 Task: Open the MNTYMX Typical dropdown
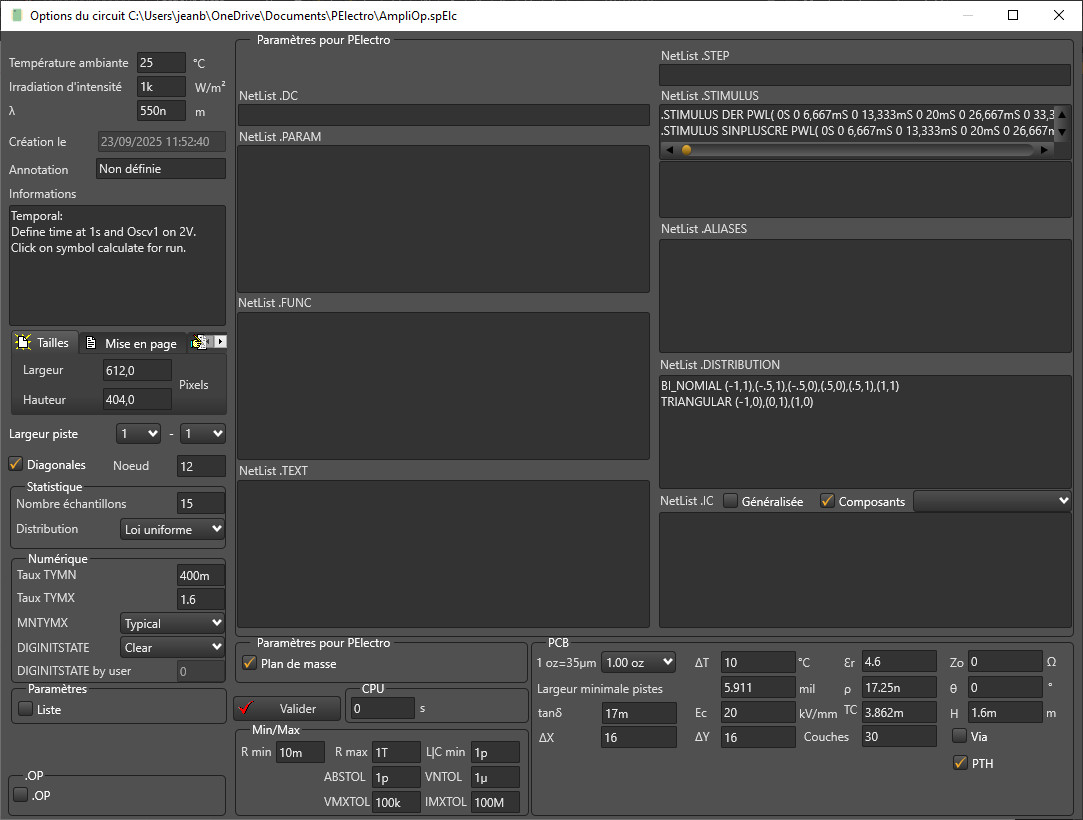[172, 623]
